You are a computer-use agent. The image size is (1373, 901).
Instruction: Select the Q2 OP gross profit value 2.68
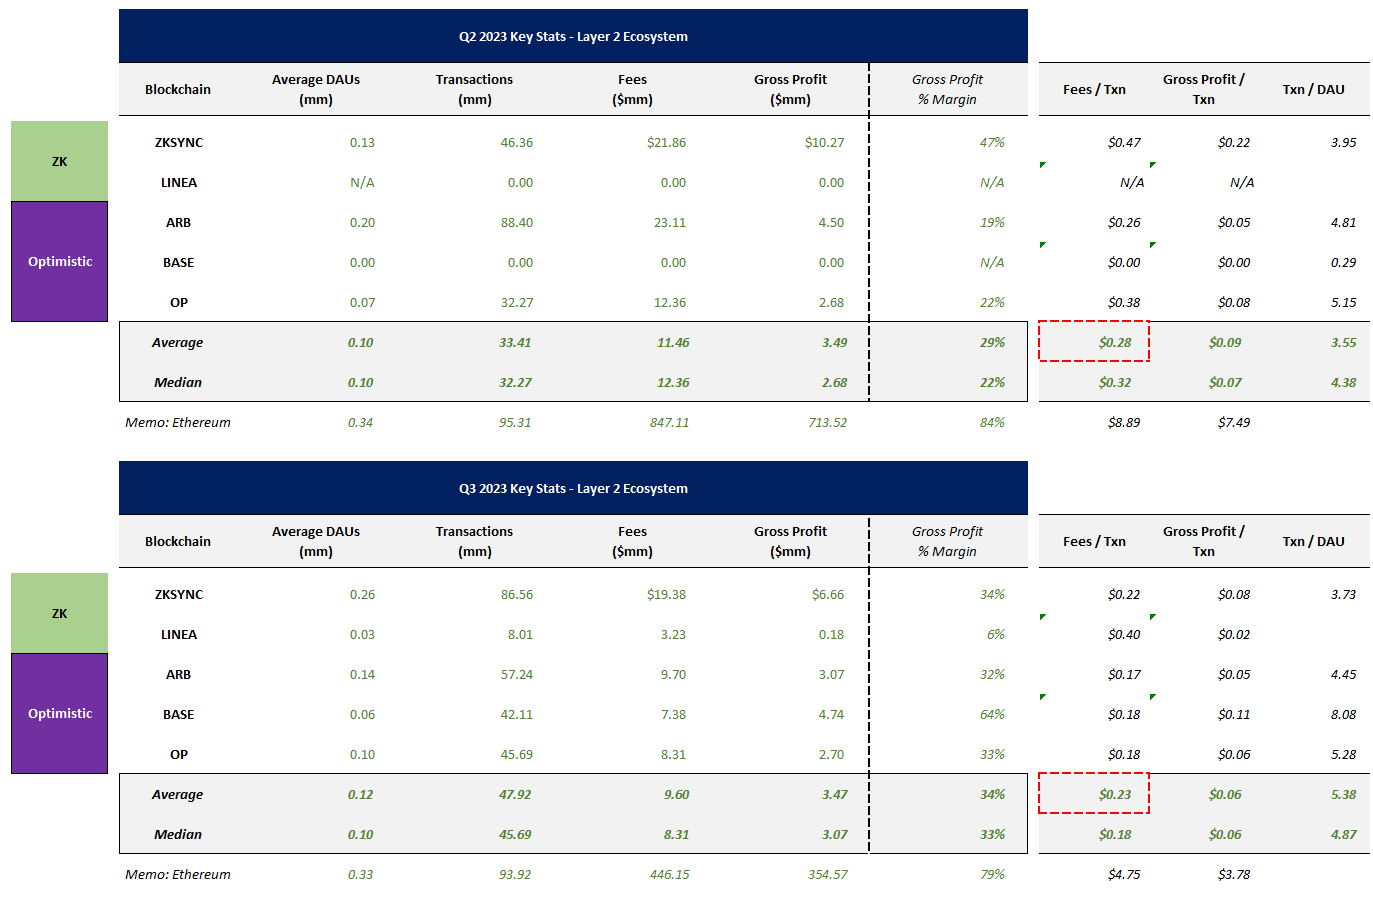(x=831, y=302)
